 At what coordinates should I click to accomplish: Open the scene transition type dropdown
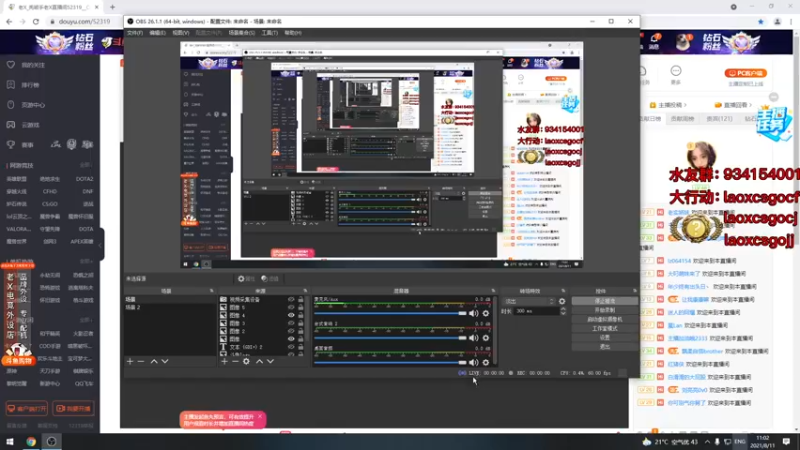529,301
